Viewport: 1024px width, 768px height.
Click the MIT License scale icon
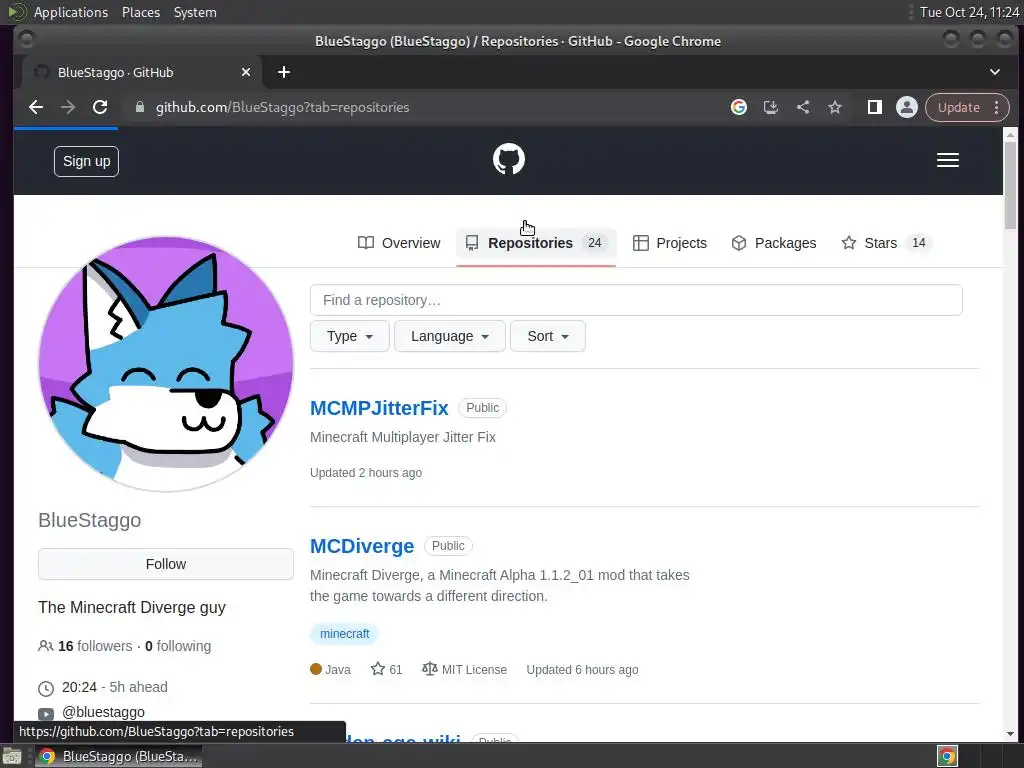tap(429, 669)
